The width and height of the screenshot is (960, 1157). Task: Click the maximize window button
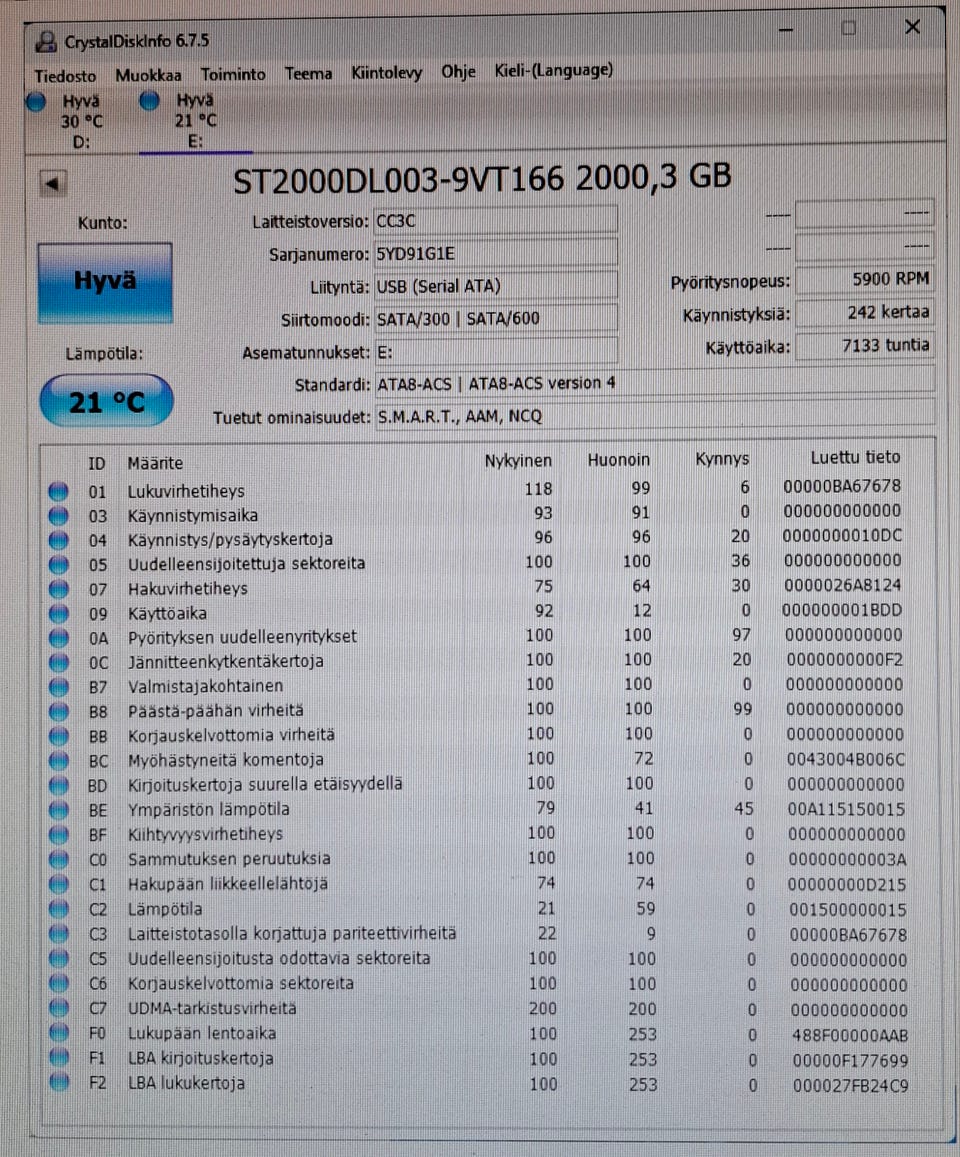pos(849,28)
